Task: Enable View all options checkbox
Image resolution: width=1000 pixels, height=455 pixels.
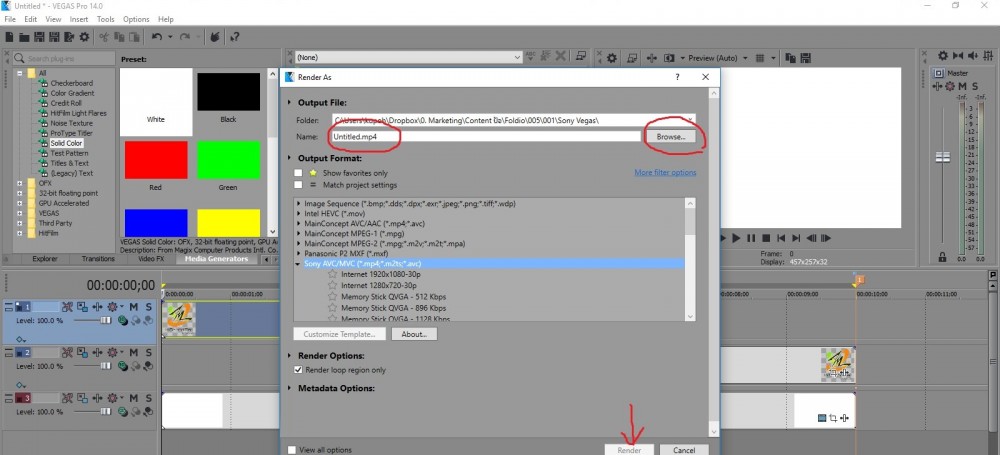Action: coord(292,450)
